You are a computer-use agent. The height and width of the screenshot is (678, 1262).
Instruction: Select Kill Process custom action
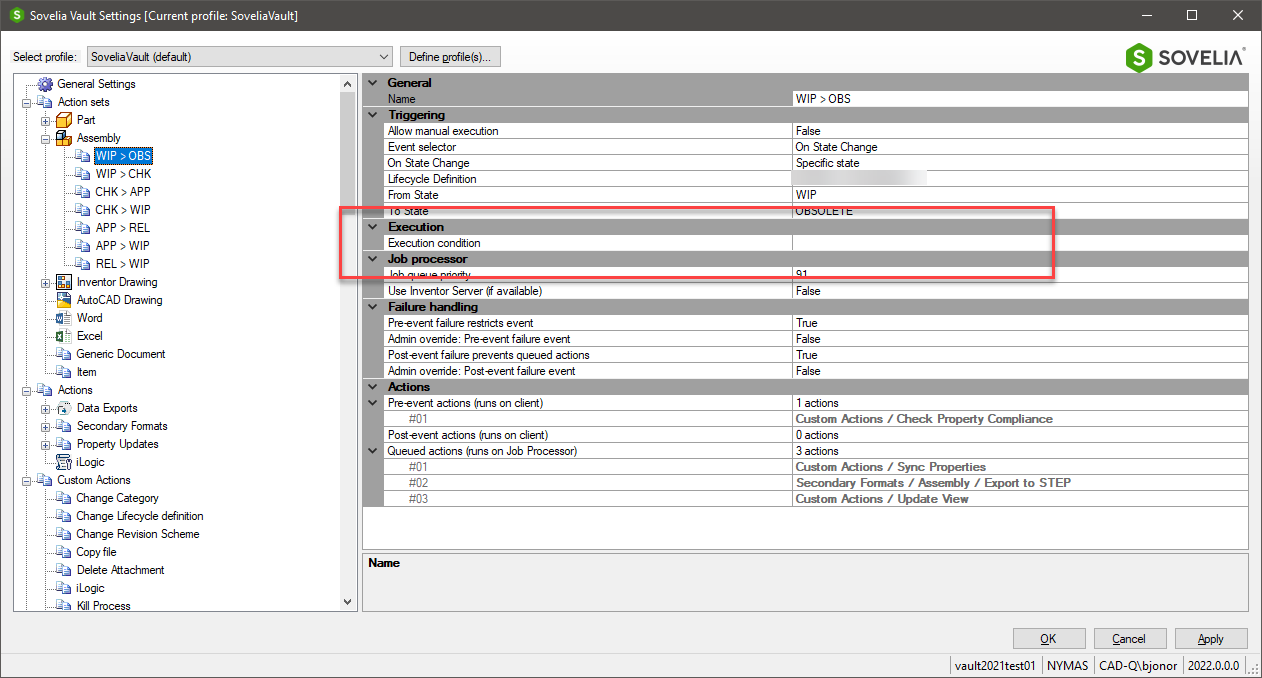pos(103,605)
